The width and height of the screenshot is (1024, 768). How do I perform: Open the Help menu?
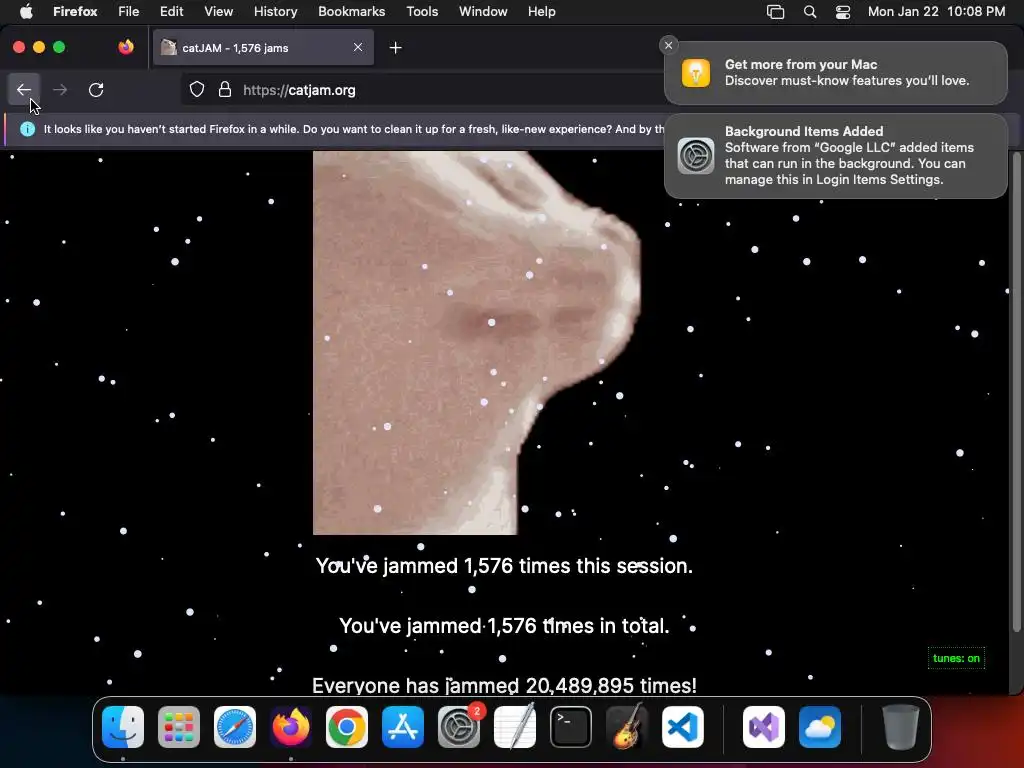click(x=541, y=11)
